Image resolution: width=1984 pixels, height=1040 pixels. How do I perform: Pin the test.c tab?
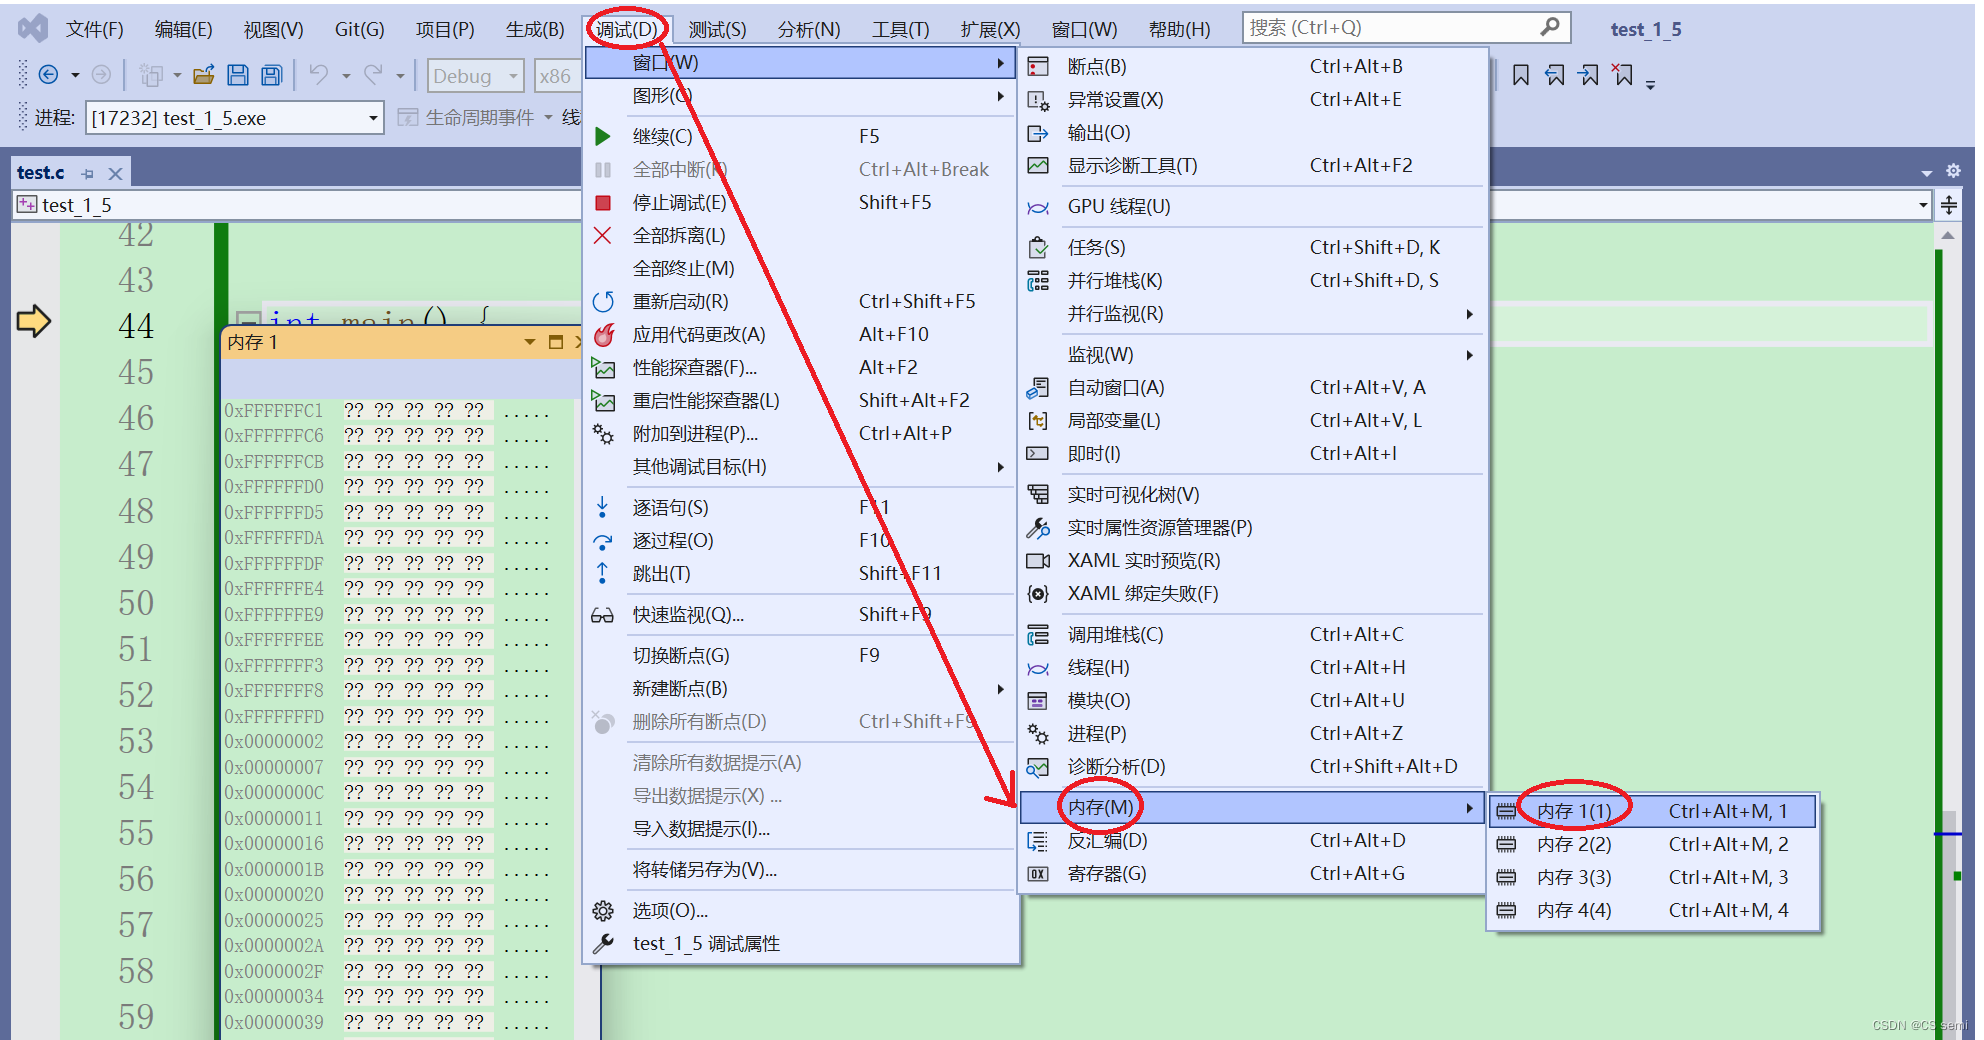(88, 174)
